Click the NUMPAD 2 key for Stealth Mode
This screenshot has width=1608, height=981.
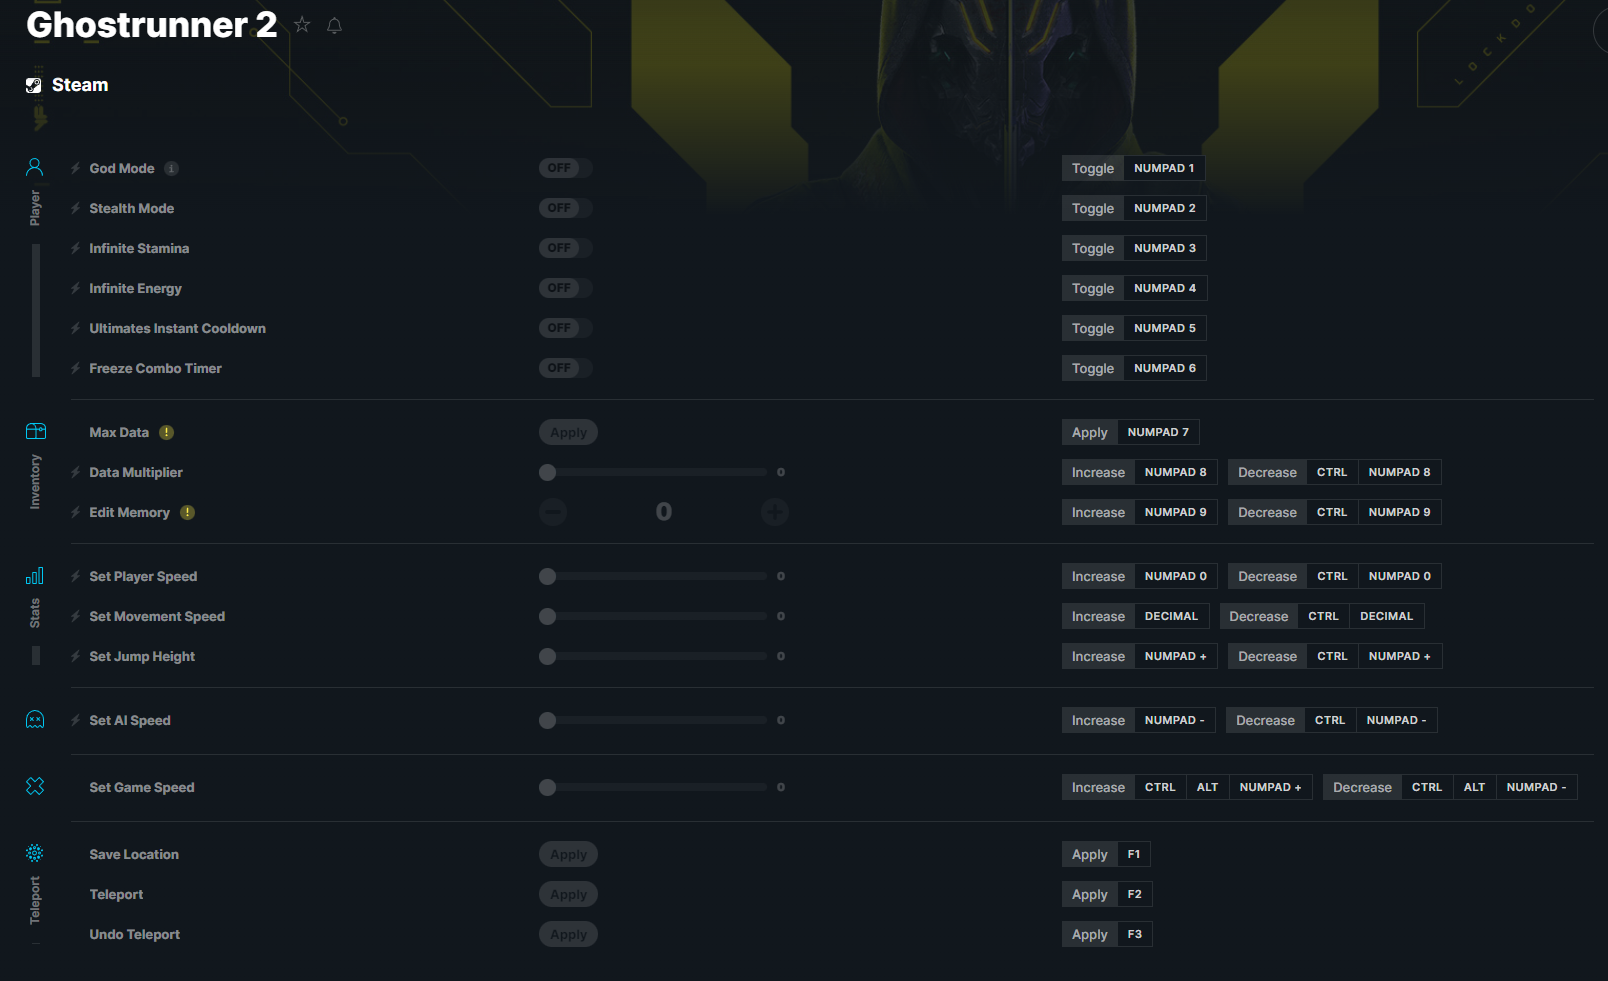pos(1165,208)
